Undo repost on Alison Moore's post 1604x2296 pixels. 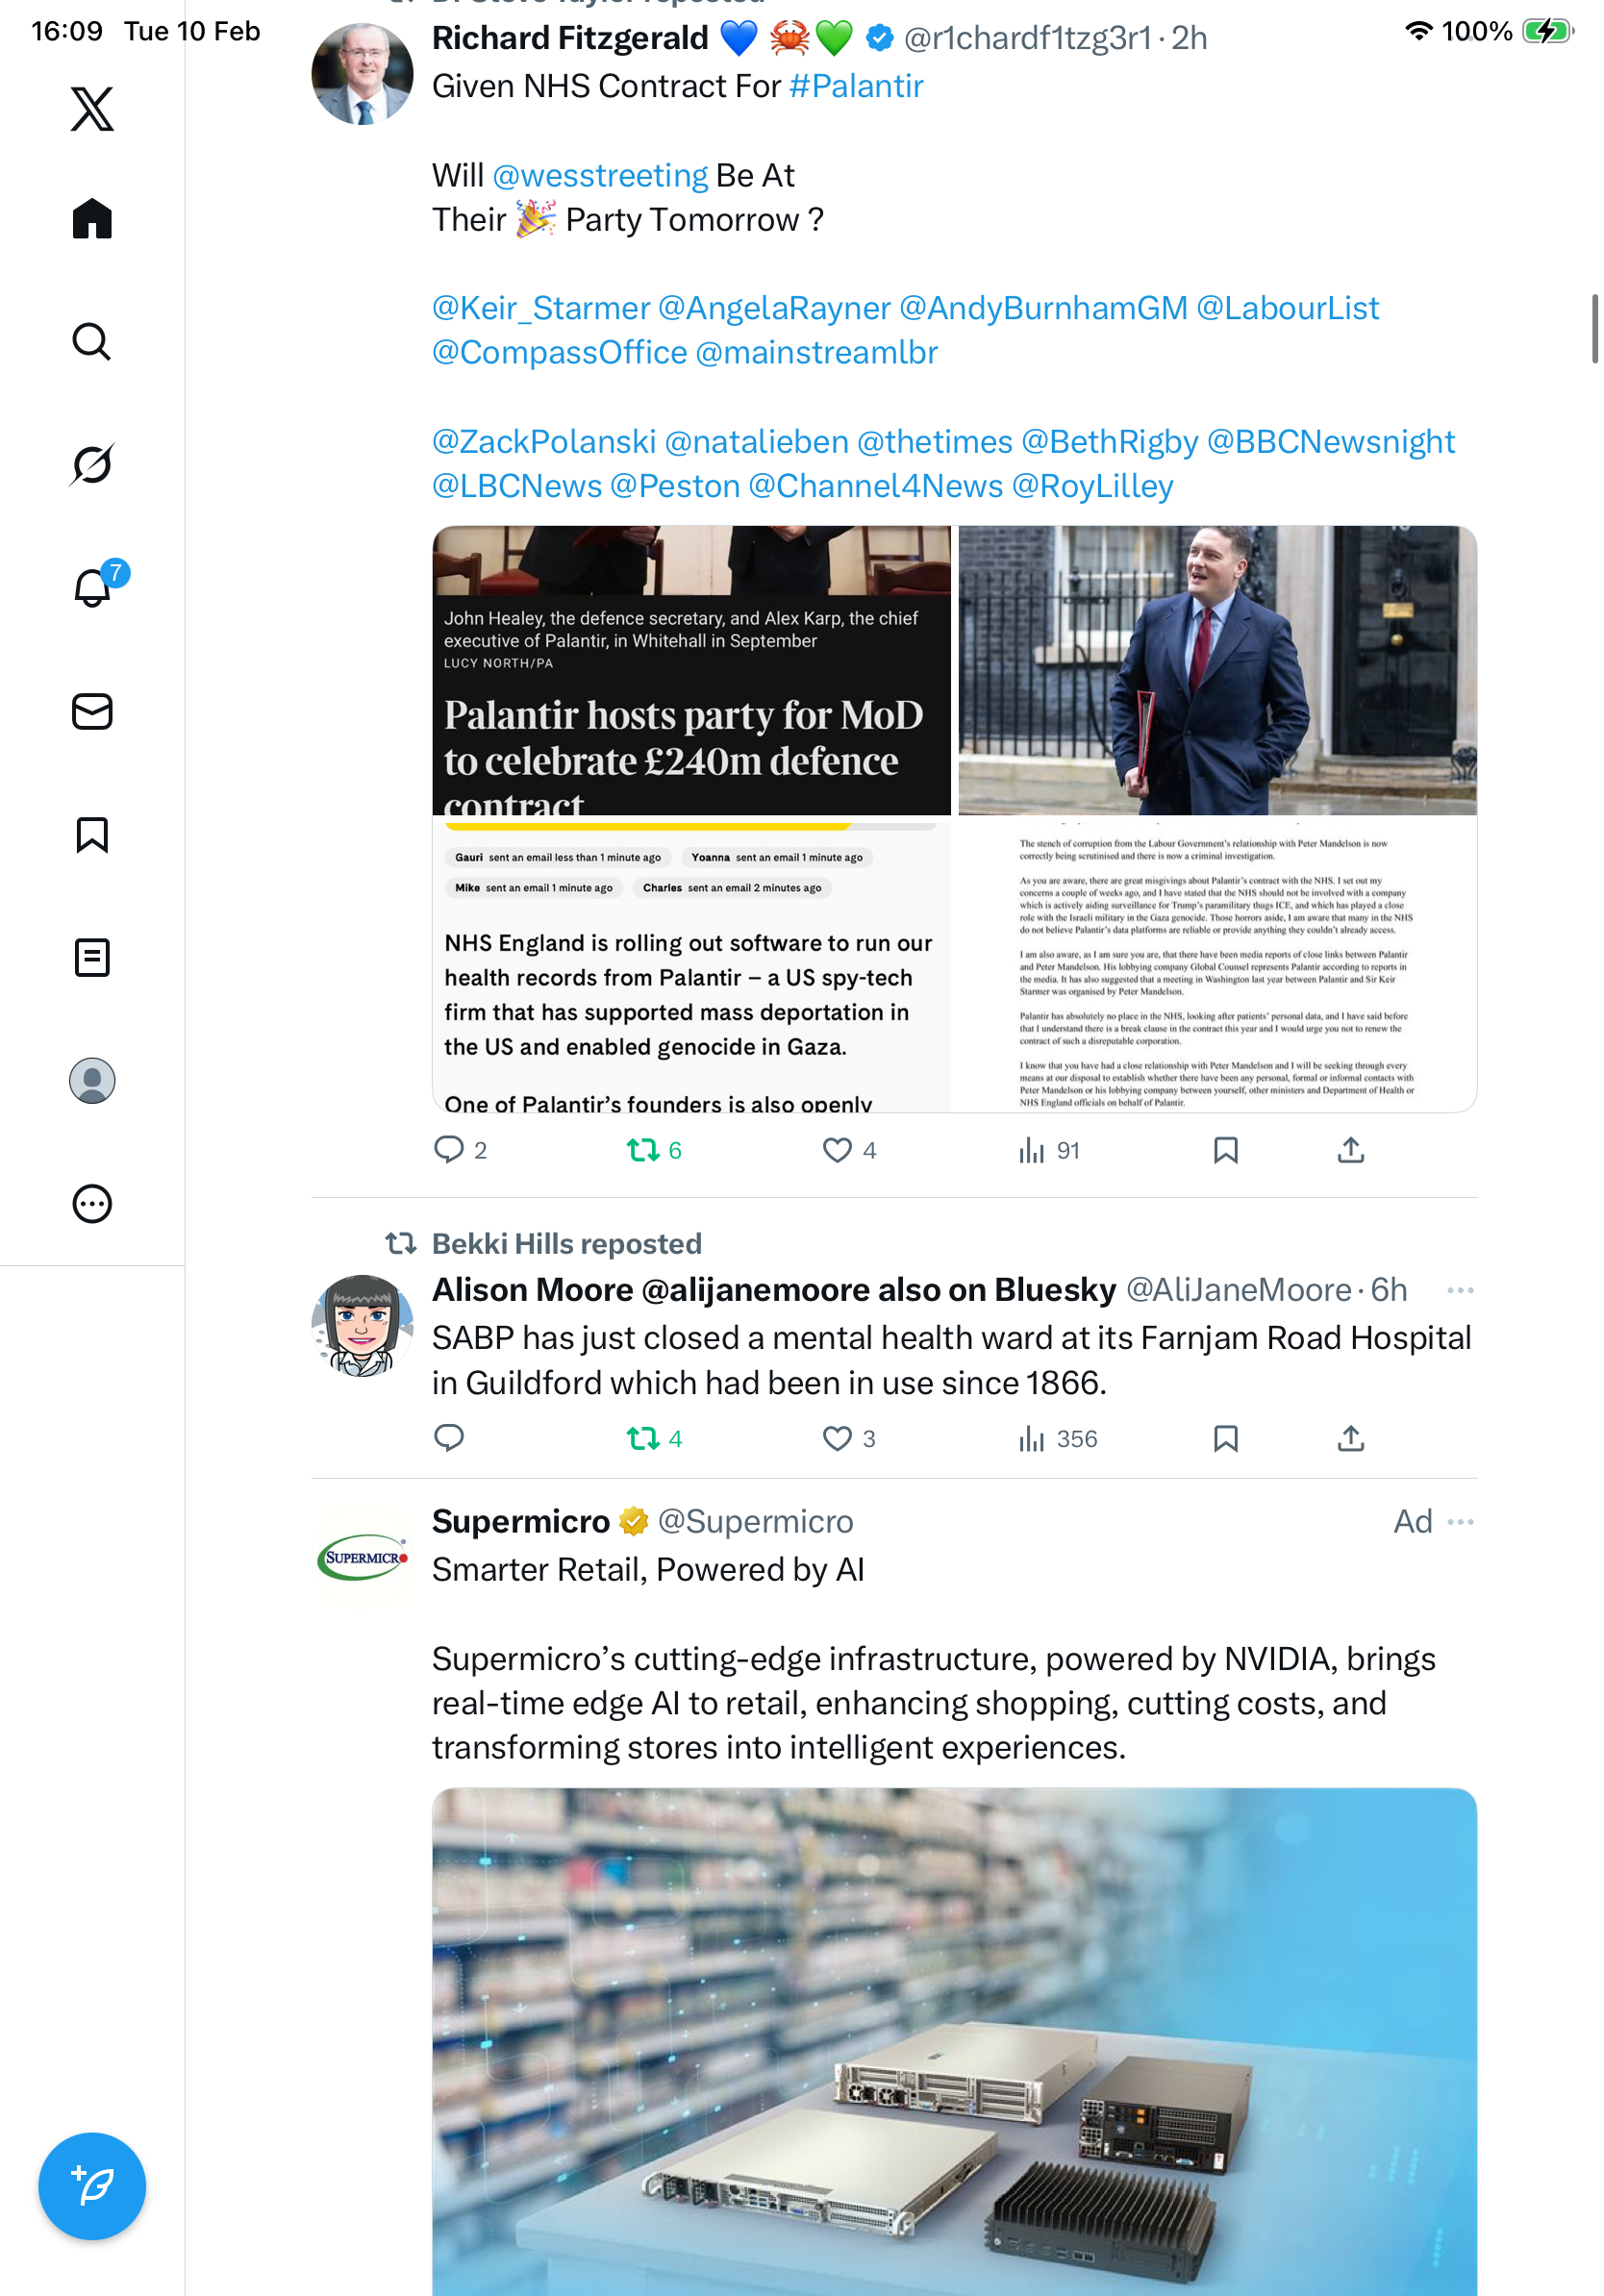click(x=654, y=1438)
